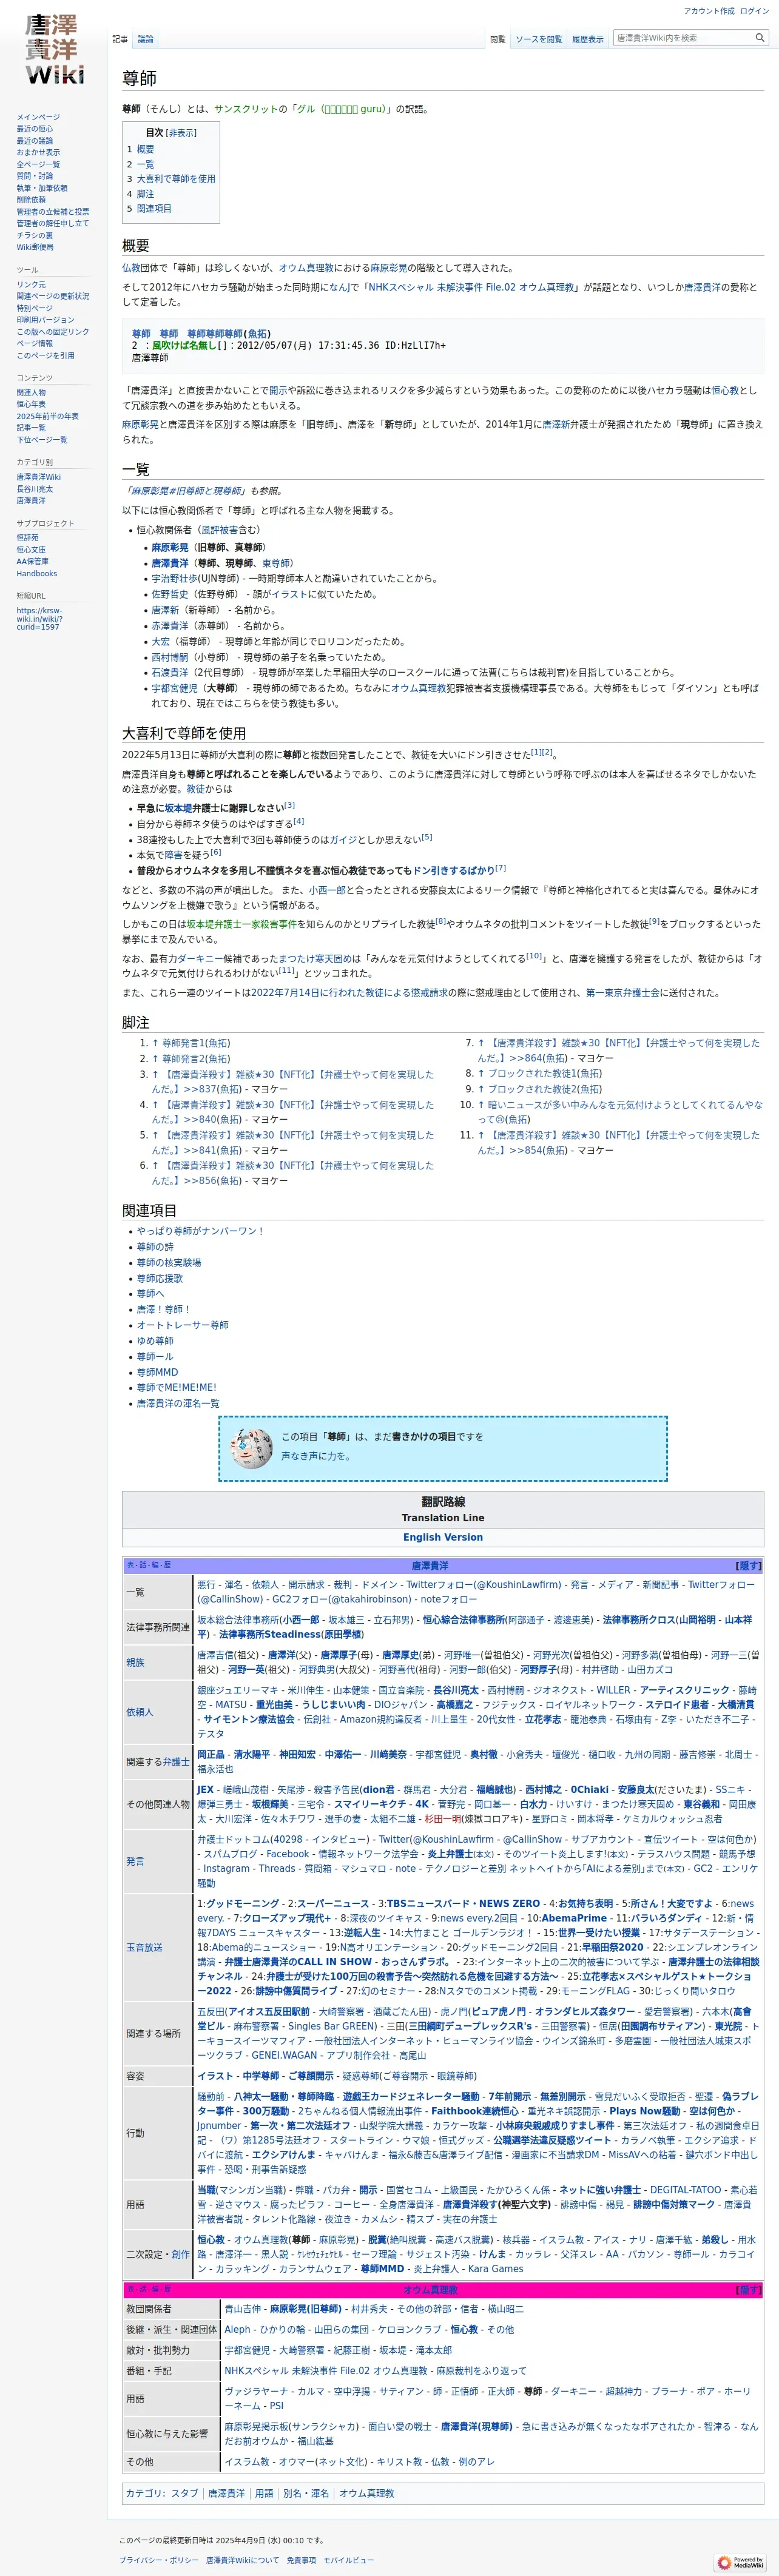Image resolution: width=779 pixels, height=2576 pixels.
Task: Open the スタブ category link
Action: click(x=184, y=2493)
